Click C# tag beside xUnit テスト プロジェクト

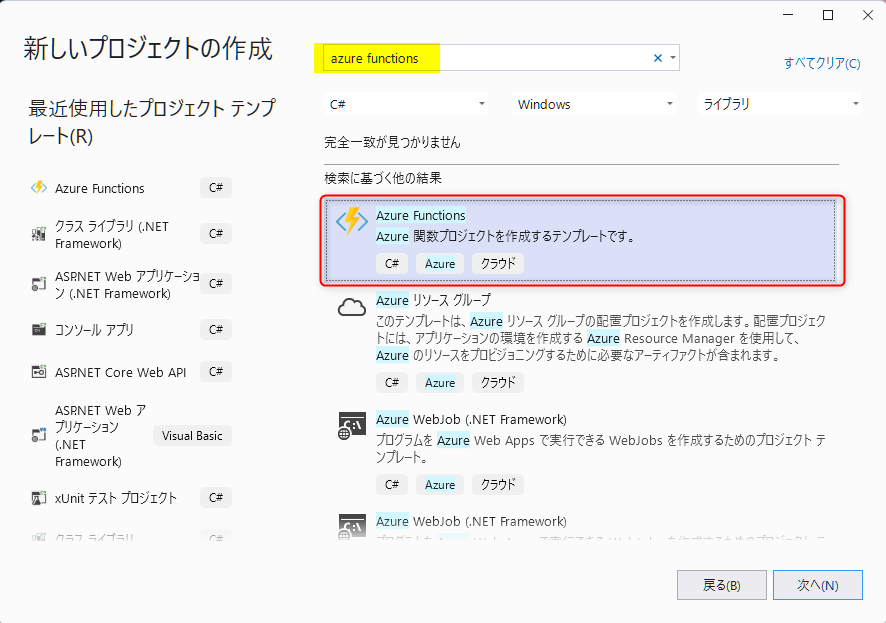pyautogui.click(x=216, y=498)
